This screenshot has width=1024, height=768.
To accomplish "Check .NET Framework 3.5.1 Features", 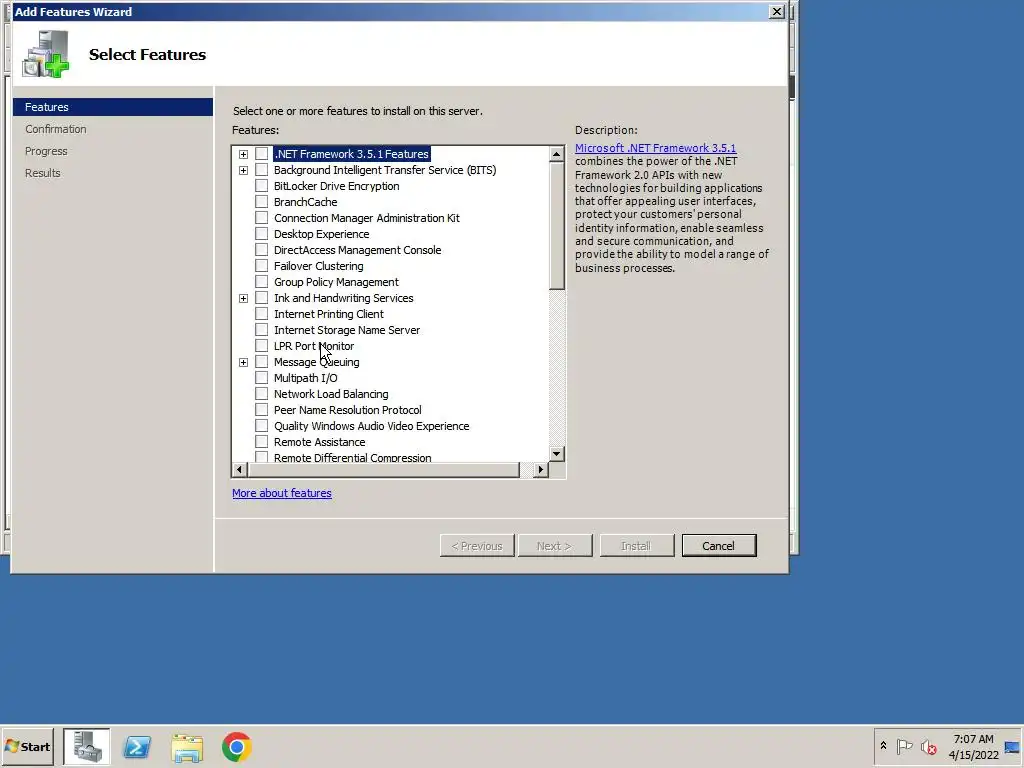I will coord(261,153).
